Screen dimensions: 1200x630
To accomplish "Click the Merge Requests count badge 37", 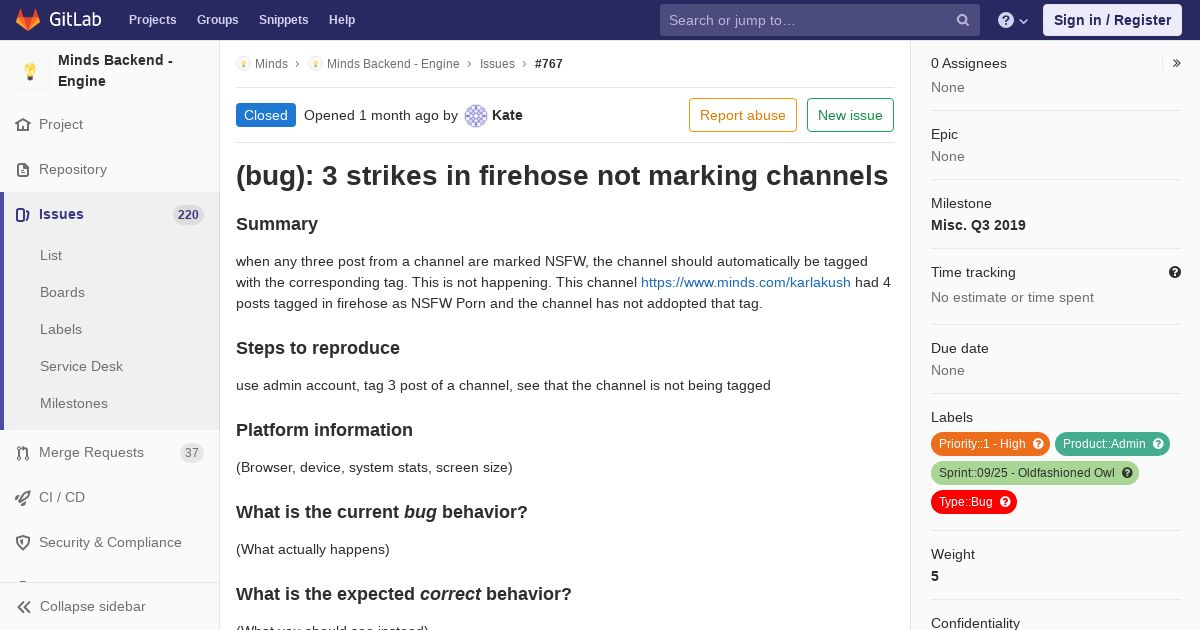I will click(x=191, y=453).
